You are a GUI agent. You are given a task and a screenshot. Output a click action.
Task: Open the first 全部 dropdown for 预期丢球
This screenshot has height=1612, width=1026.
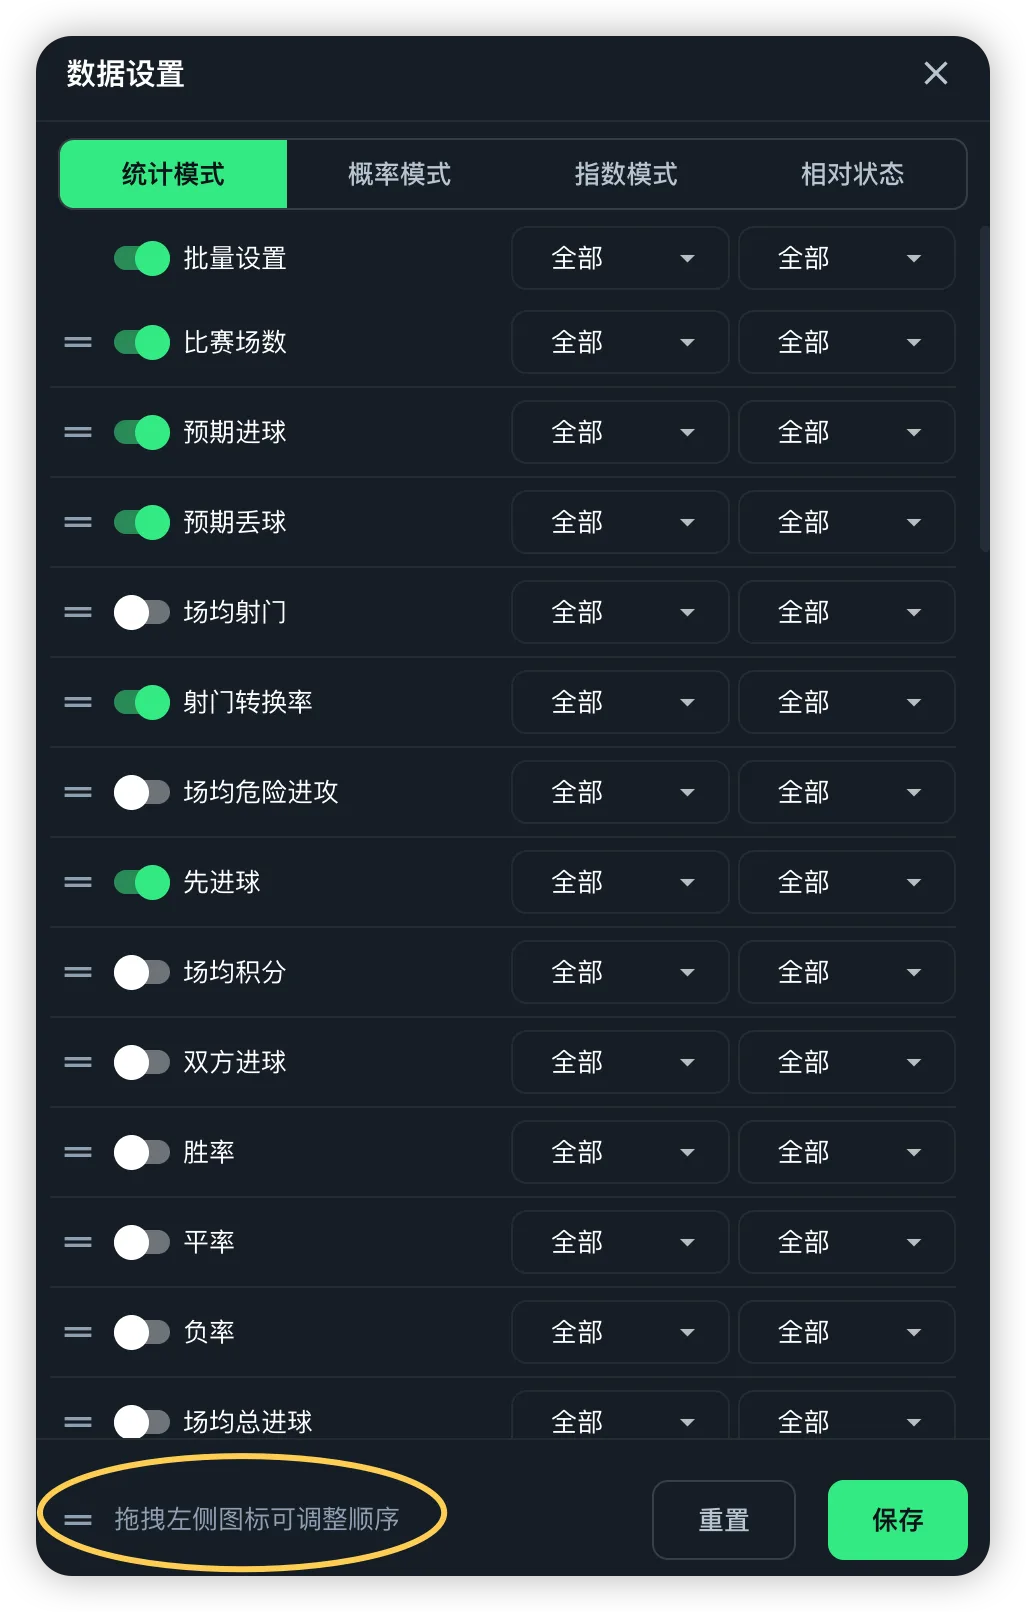tap(620, 522)
